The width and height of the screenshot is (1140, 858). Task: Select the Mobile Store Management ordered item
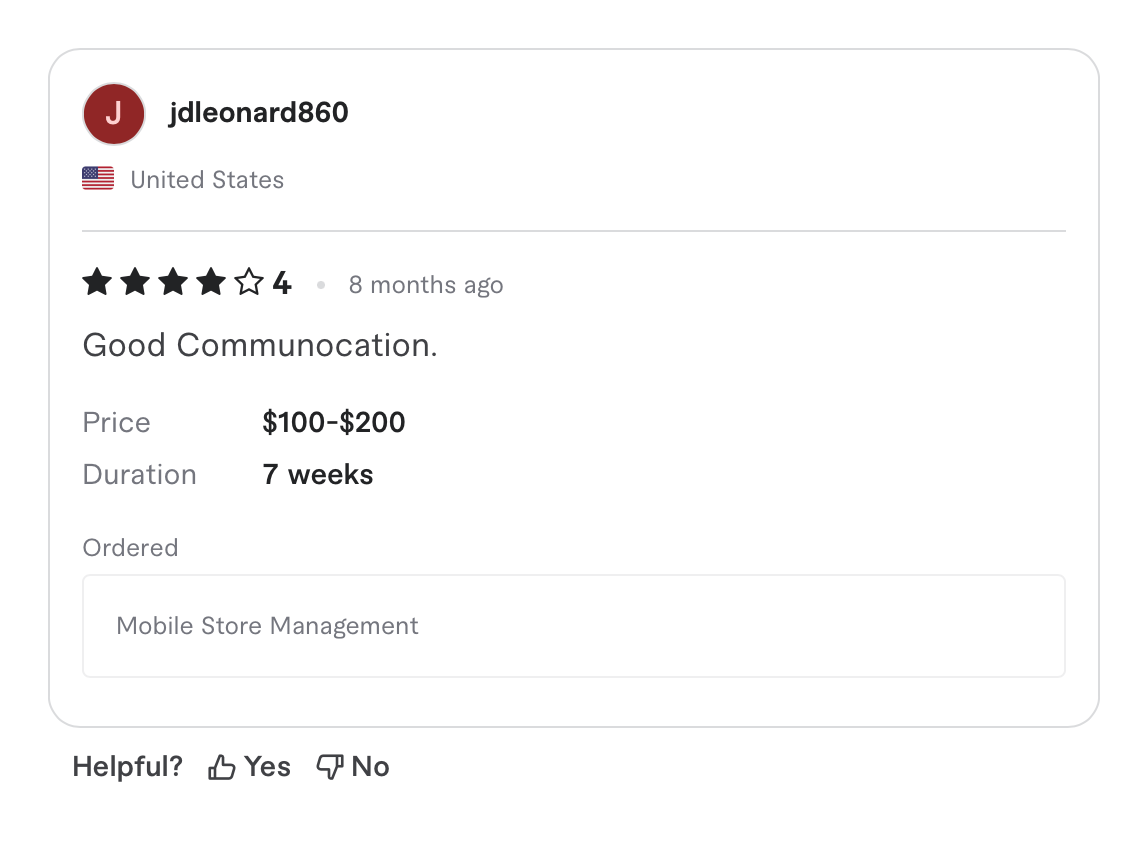click(267, 625)
